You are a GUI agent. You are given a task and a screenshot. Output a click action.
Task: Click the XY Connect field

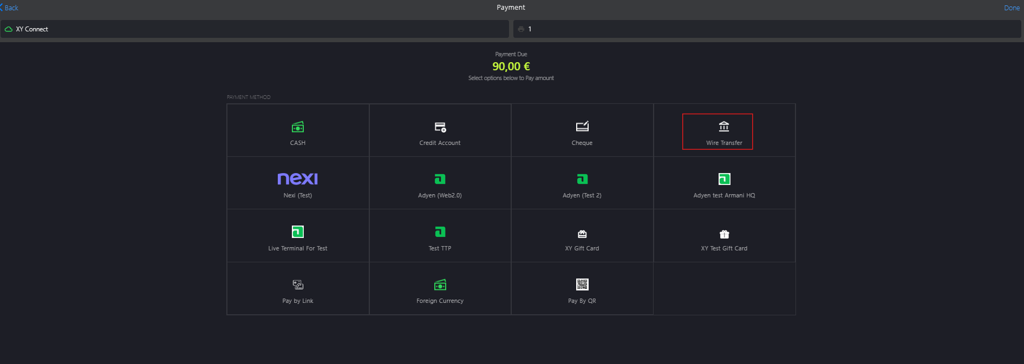point(255,29)
